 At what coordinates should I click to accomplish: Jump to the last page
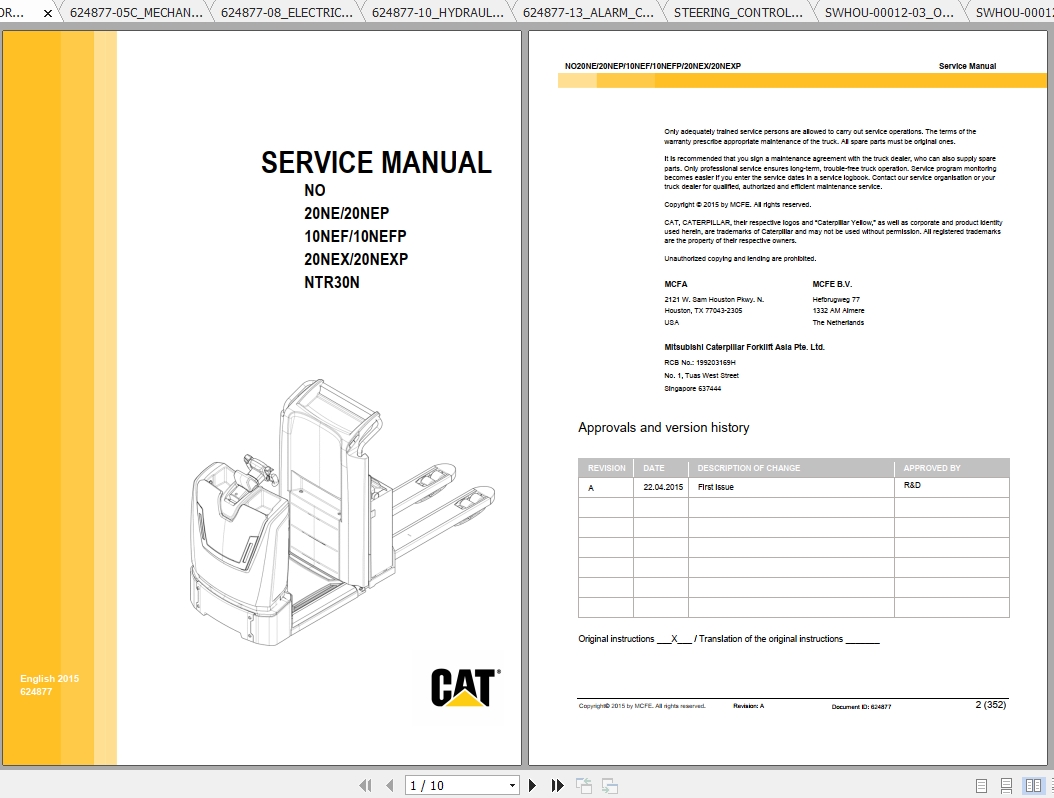[557, 785]
